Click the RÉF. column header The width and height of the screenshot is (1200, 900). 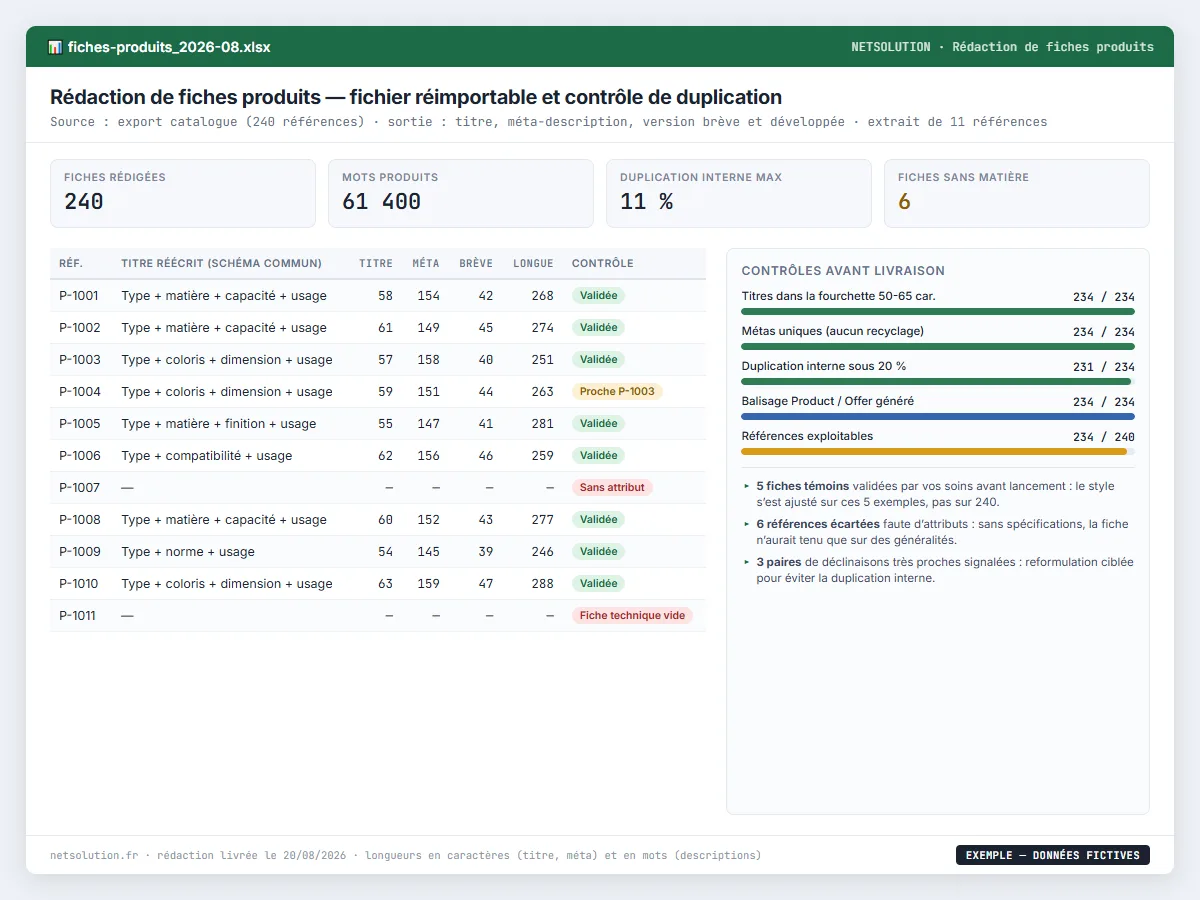pos(71,264)
